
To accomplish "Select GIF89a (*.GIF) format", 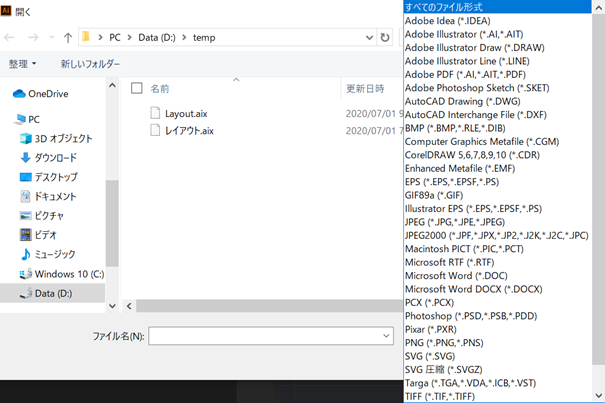I will coord(497,195).
